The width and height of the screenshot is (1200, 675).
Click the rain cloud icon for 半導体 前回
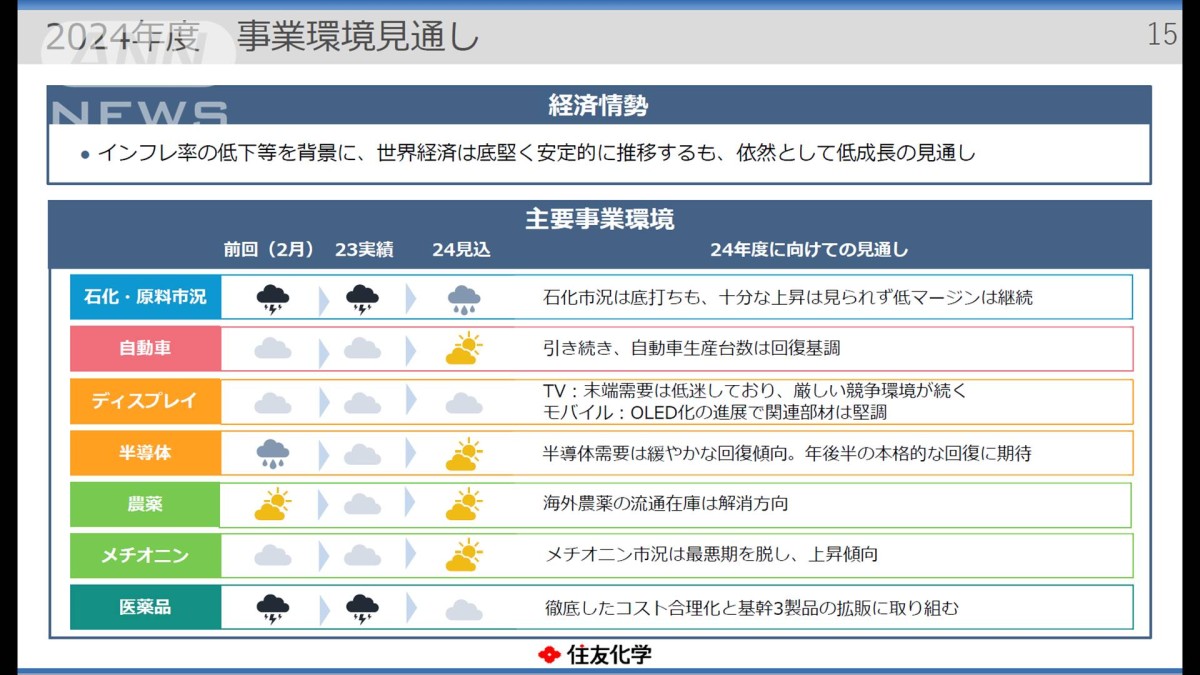pyautogui.click(x=273, y=454)
